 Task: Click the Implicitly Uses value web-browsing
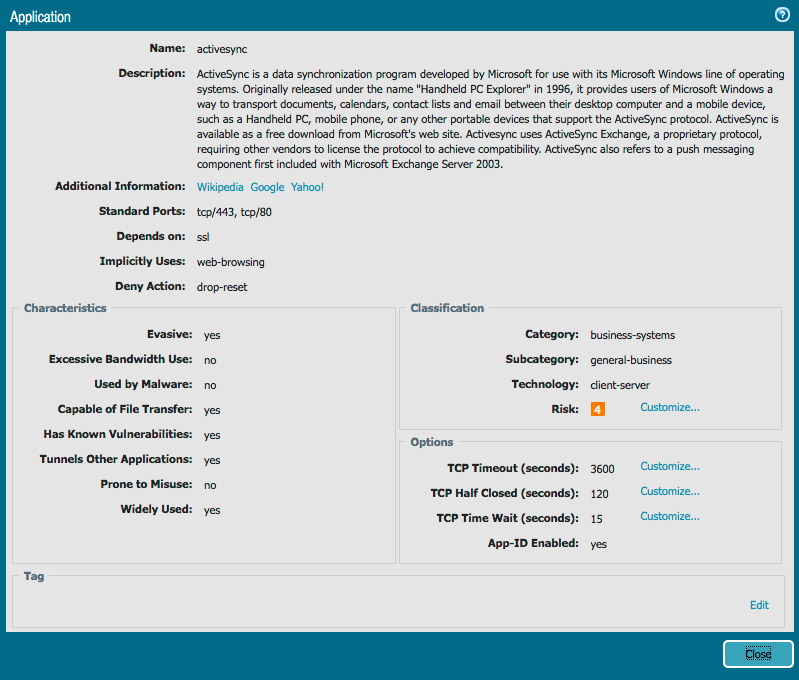[230, 262]
